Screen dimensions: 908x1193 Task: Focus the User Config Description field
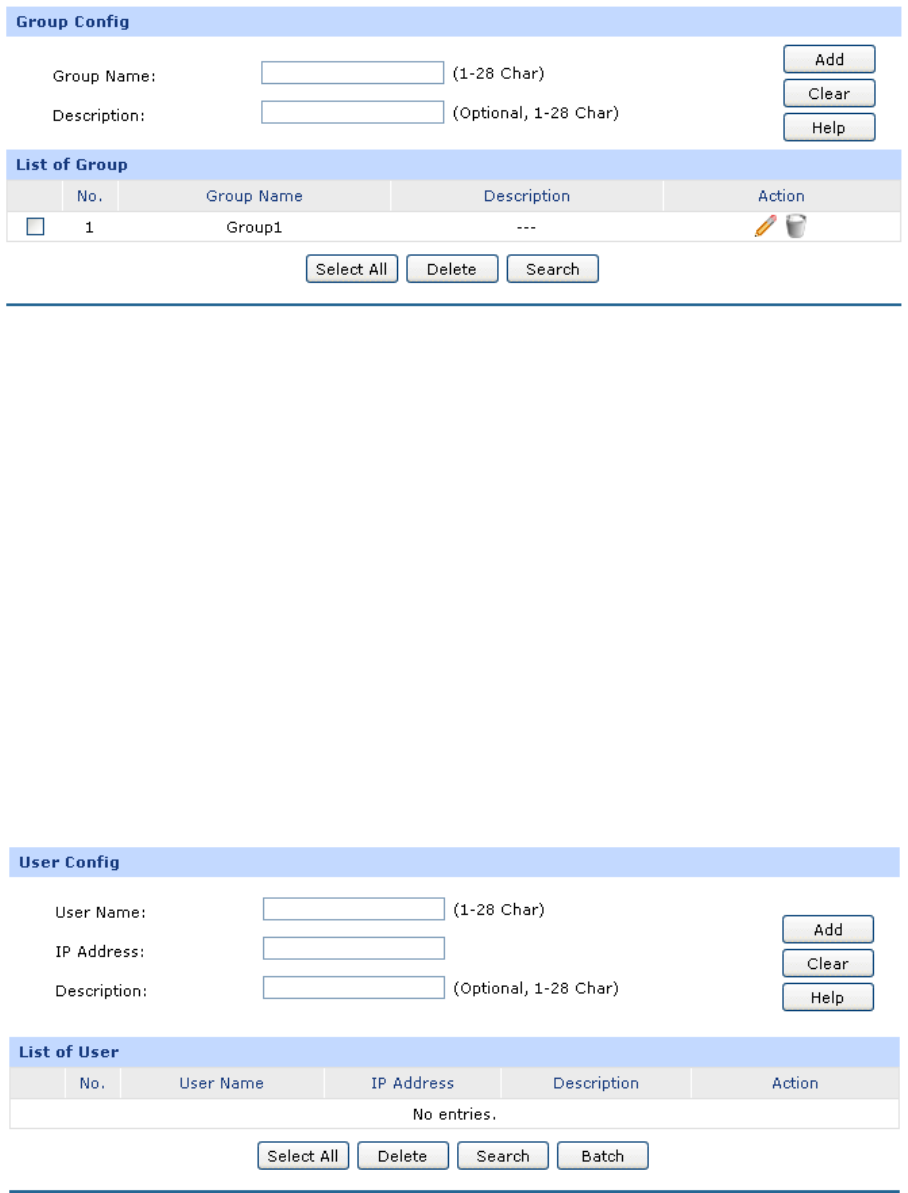[354, 988]
